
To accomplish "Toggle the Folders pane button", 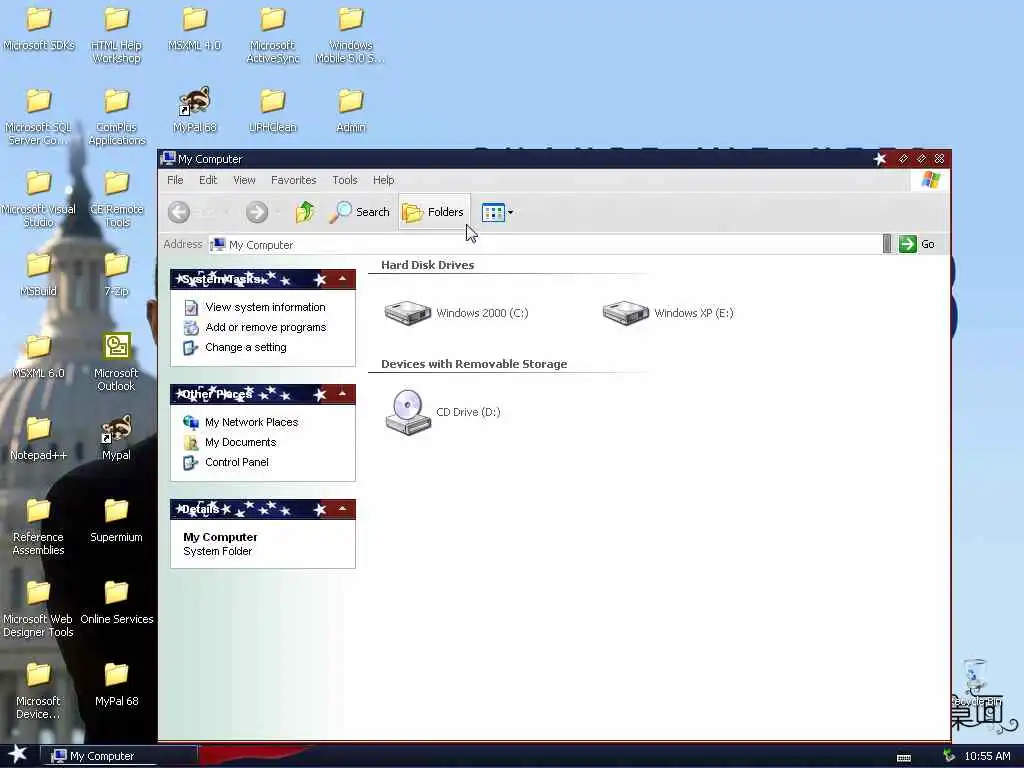I will (x=434, y=212).
